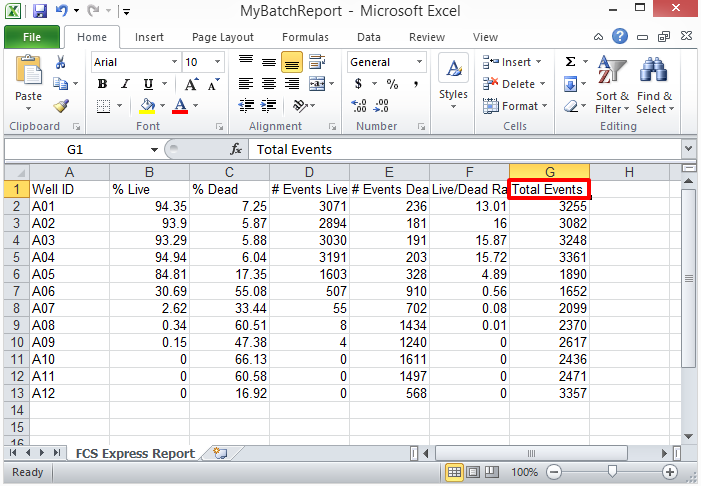The width and height of the screenshot is (701, 486).
Task: Click the Insert Function fx icon
Action: pos(236,149)
